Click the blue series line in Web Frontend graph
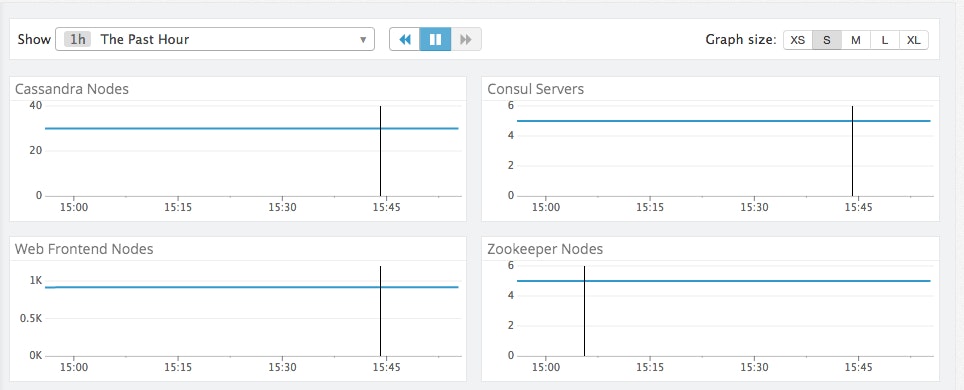This screenshot has height=390, width=964. (x=251, y=287)
